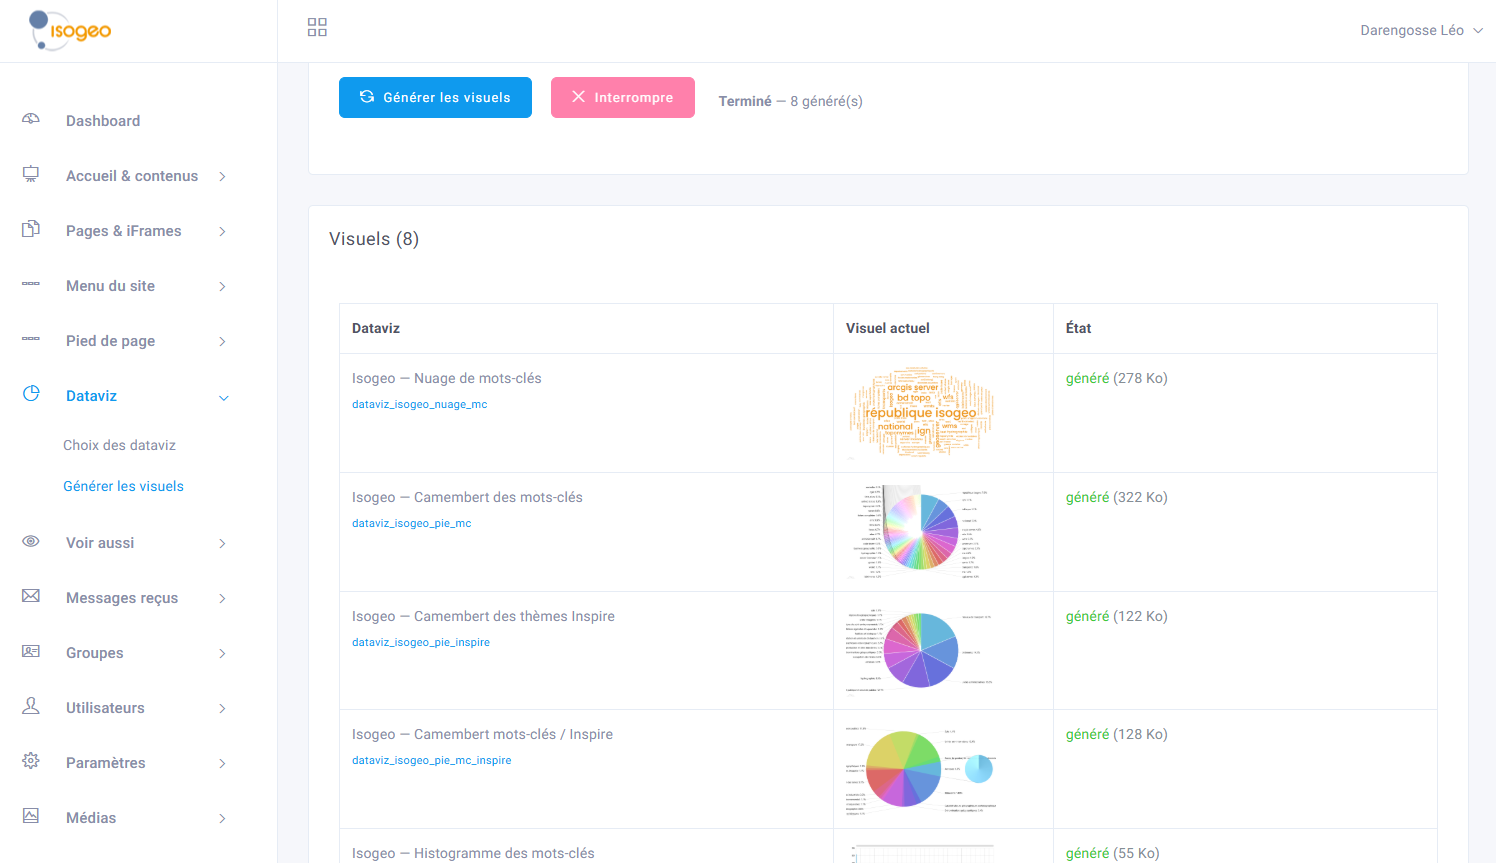The image size is (1496, 863).
Task: Click the généré (322 Ko) status
Action: [1117, 497]
